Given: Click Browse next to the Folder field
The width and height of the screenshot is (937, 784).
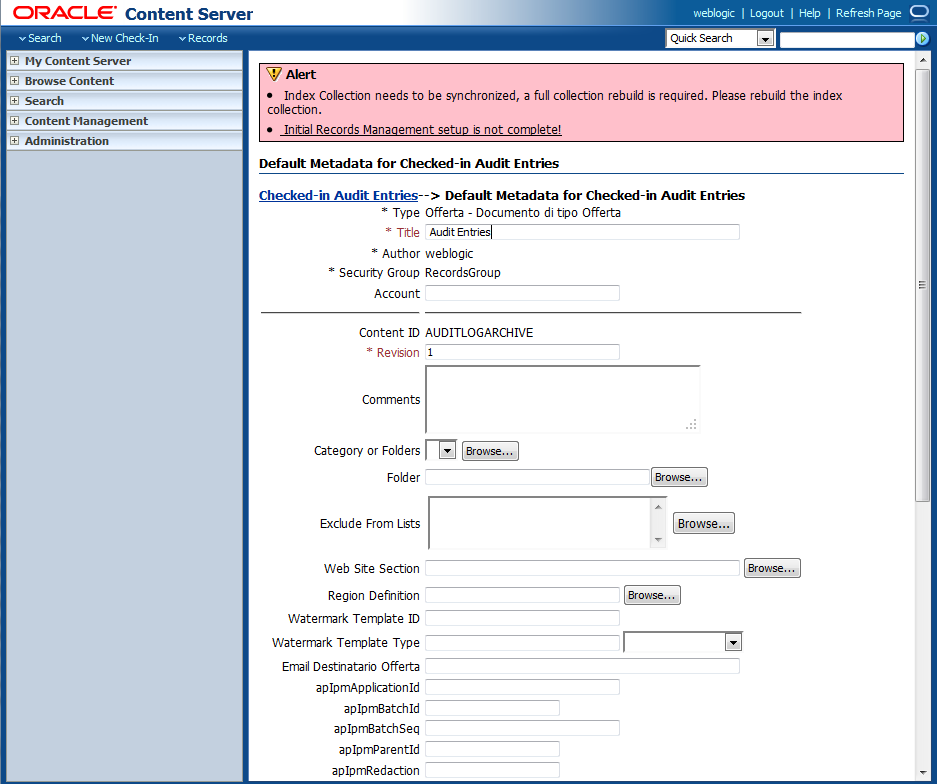Looking at the screenshot, I should (679, 477).
